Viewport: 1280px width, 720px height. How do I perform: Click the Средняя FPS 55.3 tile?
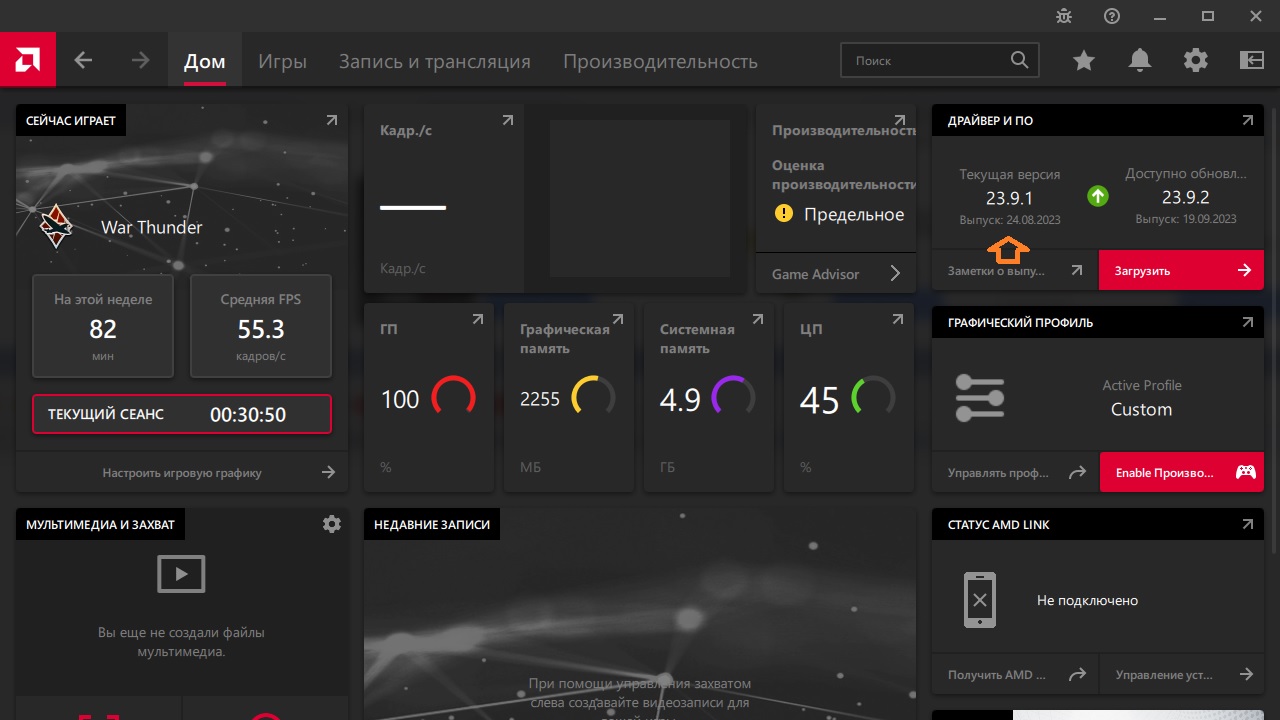pos(261,326)
